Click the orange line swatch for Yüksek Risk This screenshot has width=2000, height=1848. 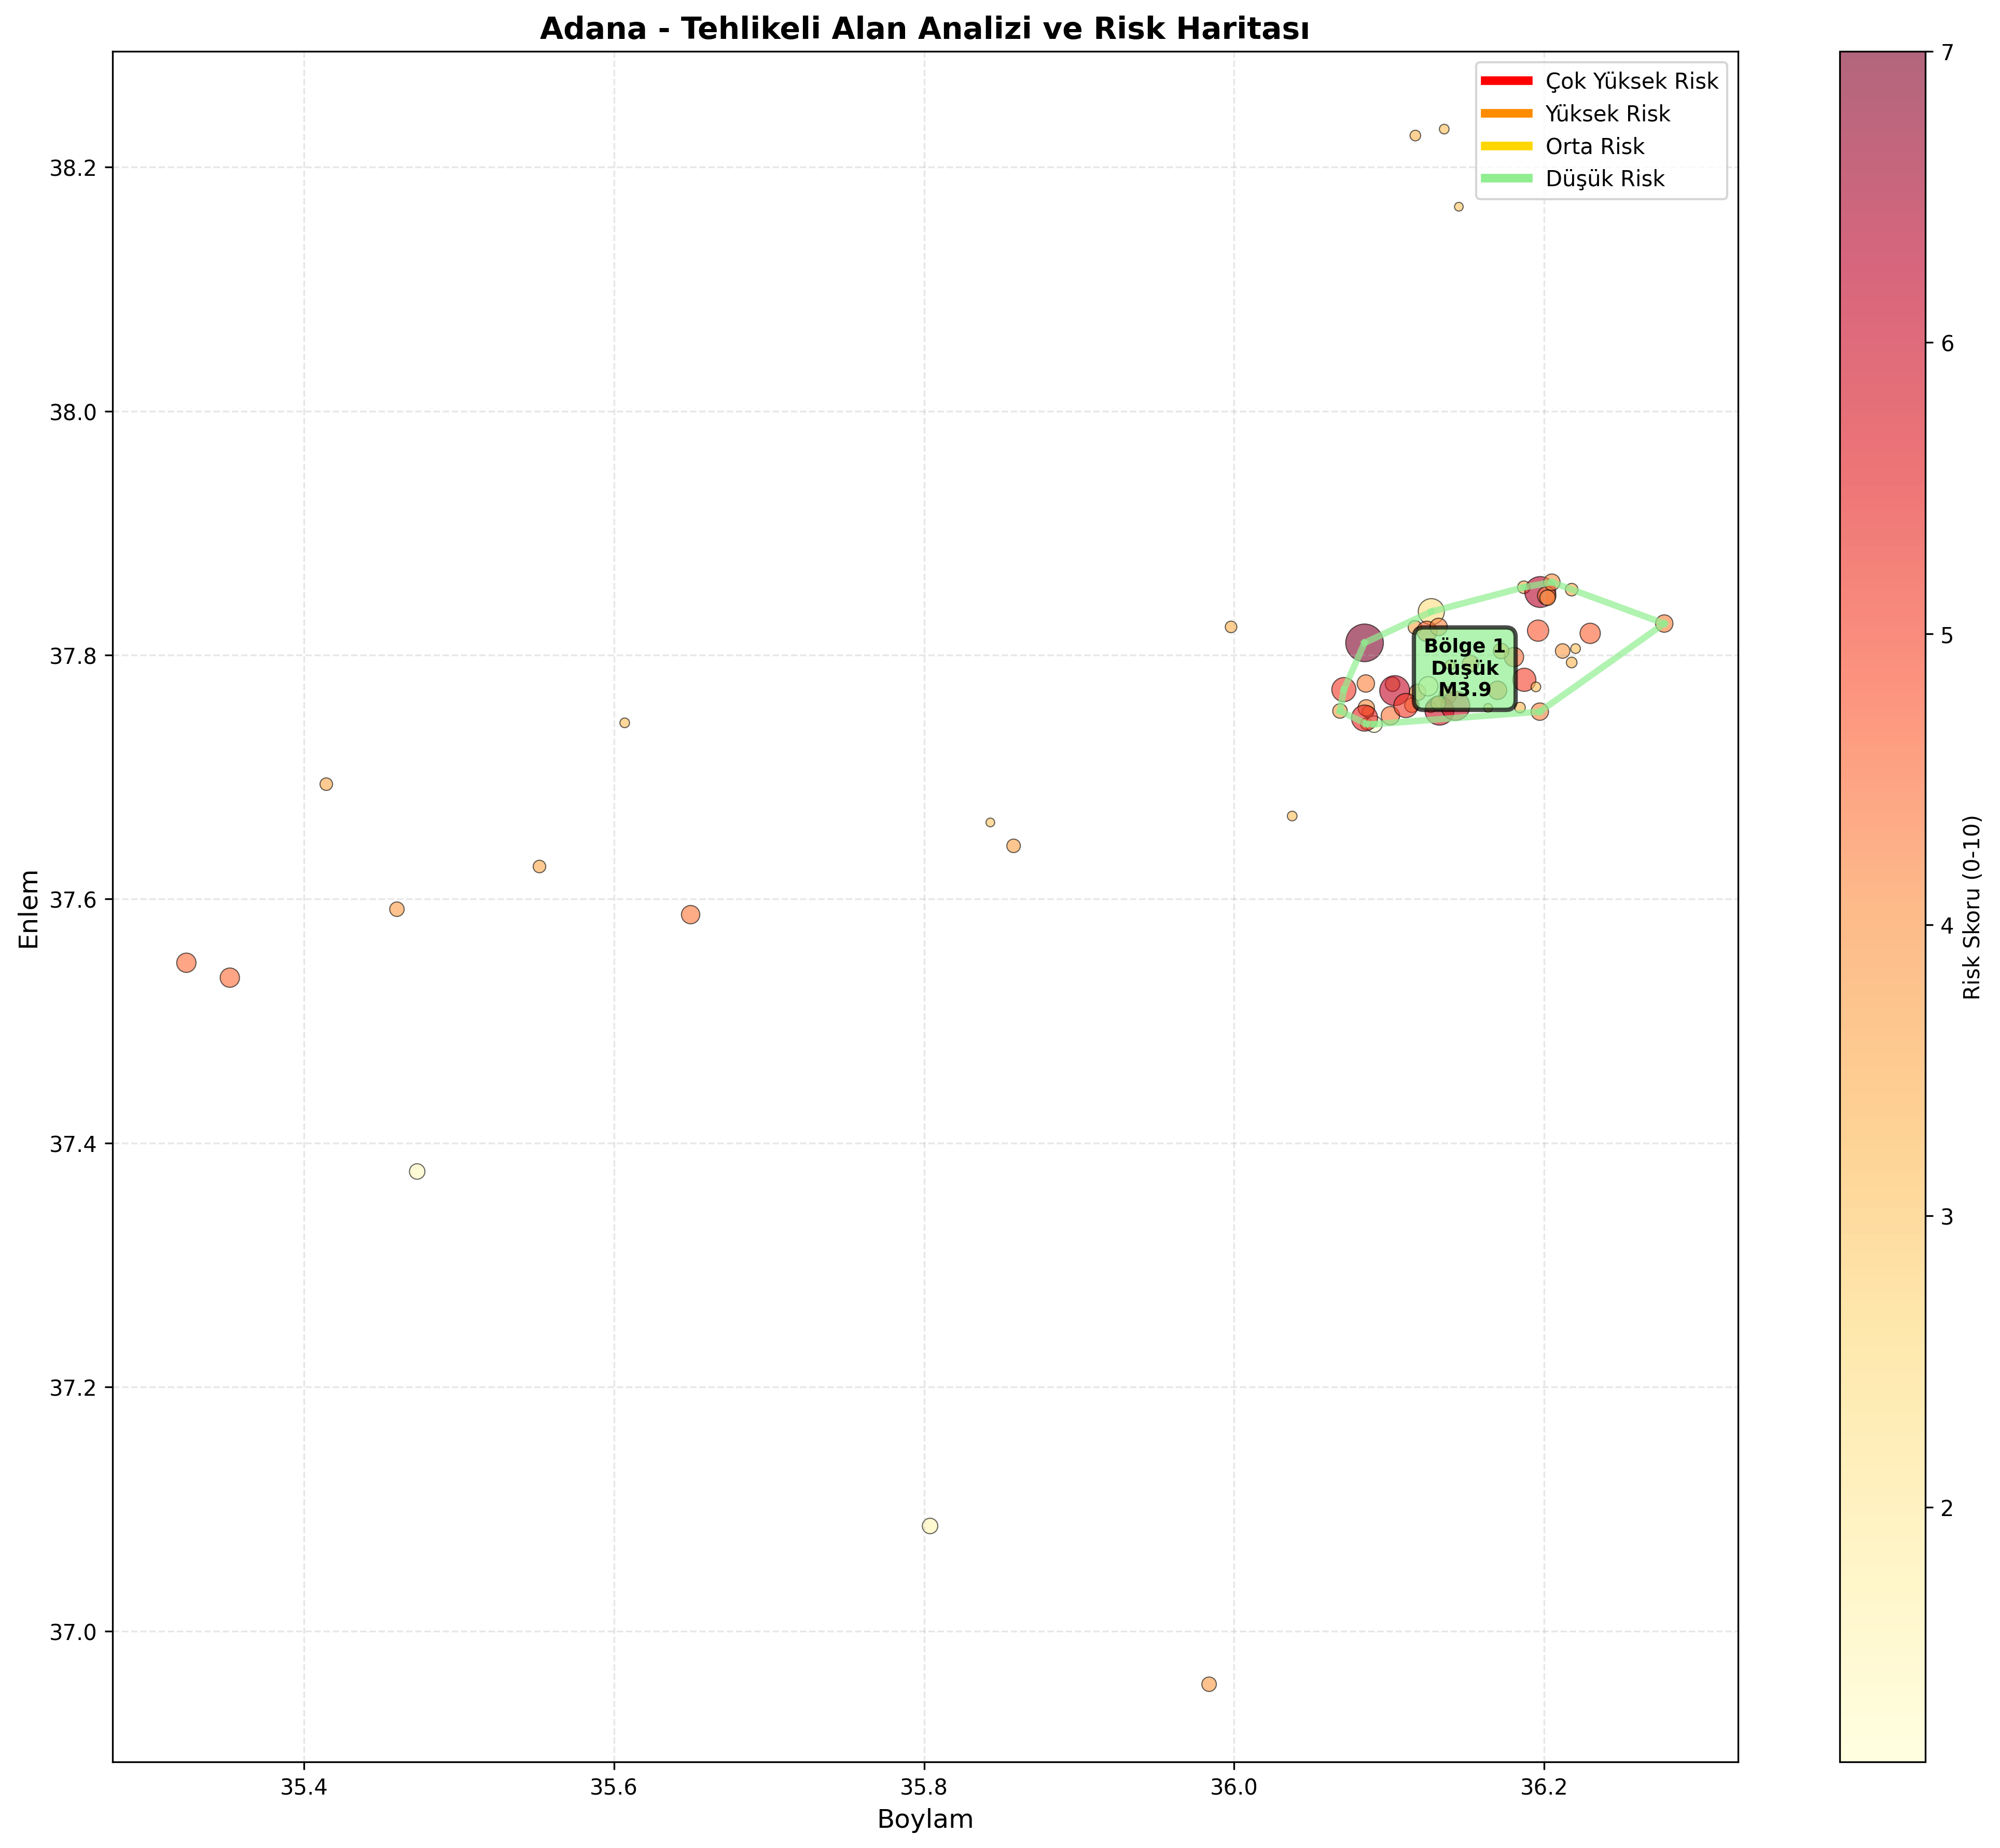point(1506,113)
